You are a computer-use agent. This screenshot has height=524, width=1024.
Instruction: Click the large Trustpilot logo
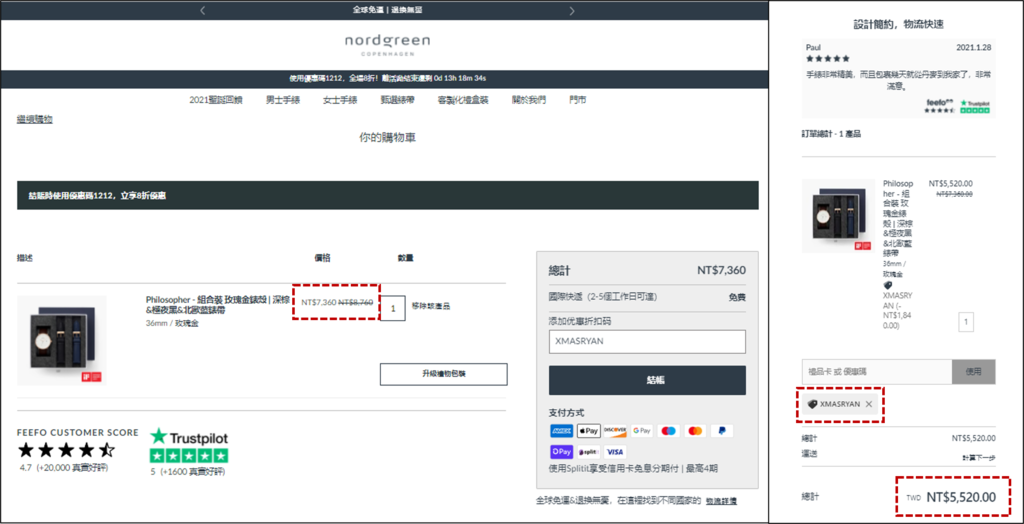click(189, 436)
